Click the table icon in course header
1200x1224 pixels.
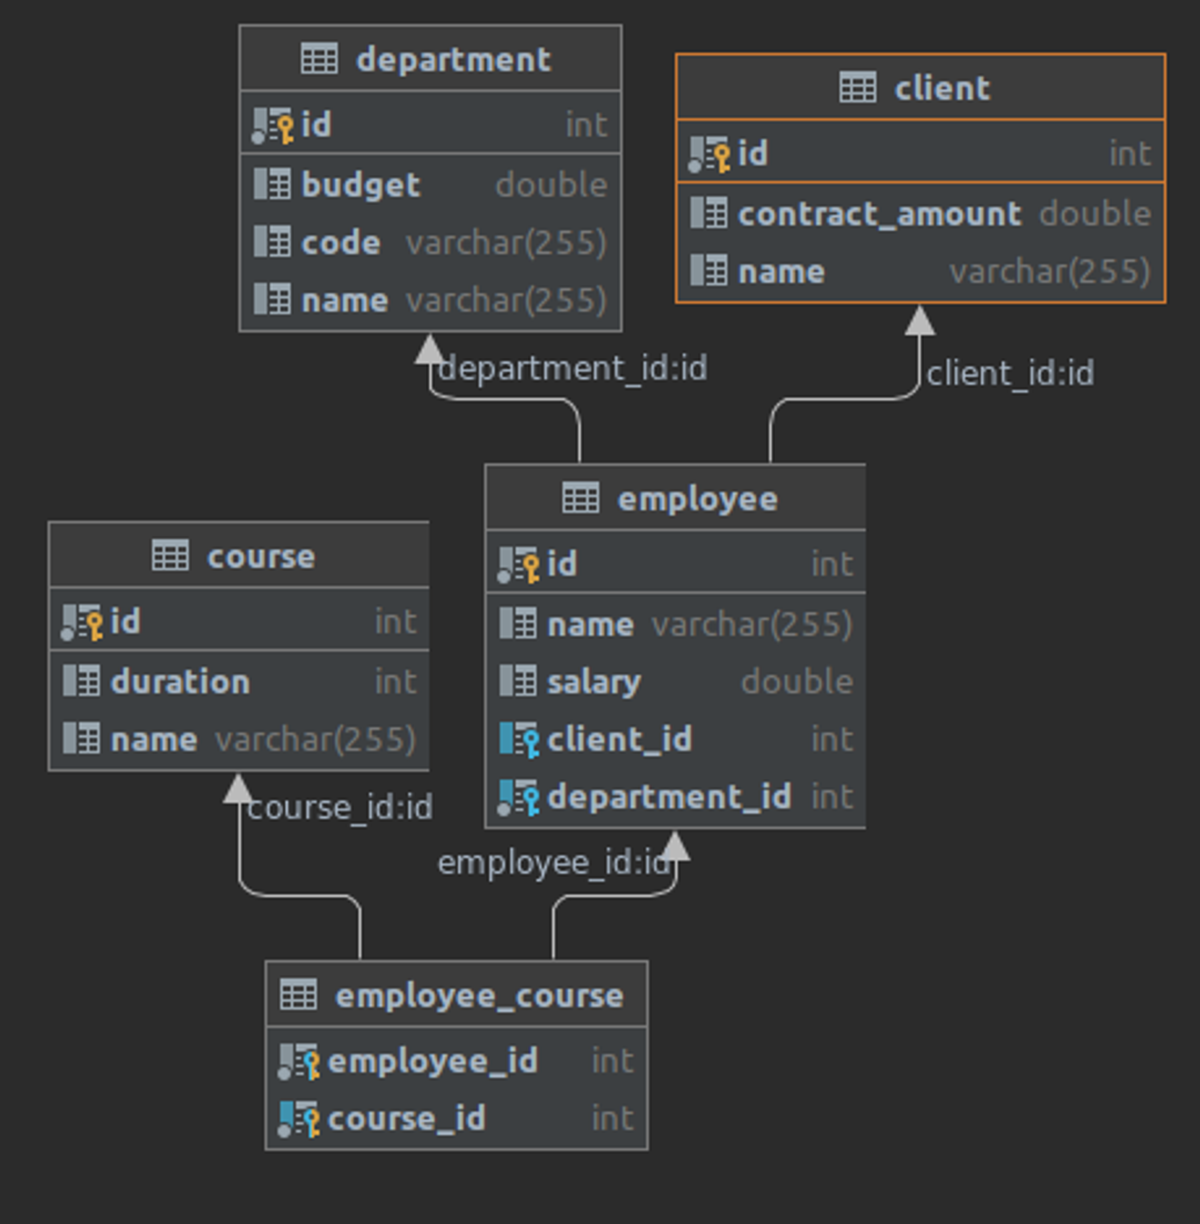pyautogui.click(x=170, y=555)
